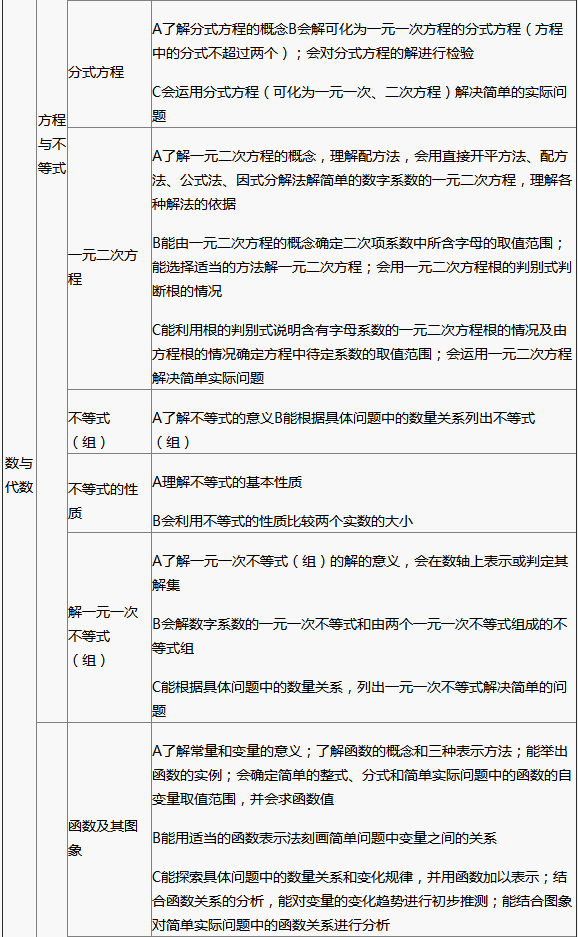Image resolution: width=578 pixels, height=937 pixels.
Task: Click the paragraph C能探索具体问题中的数量关系和变化规律
Action: pyautogui.click(x=362, y=901)
